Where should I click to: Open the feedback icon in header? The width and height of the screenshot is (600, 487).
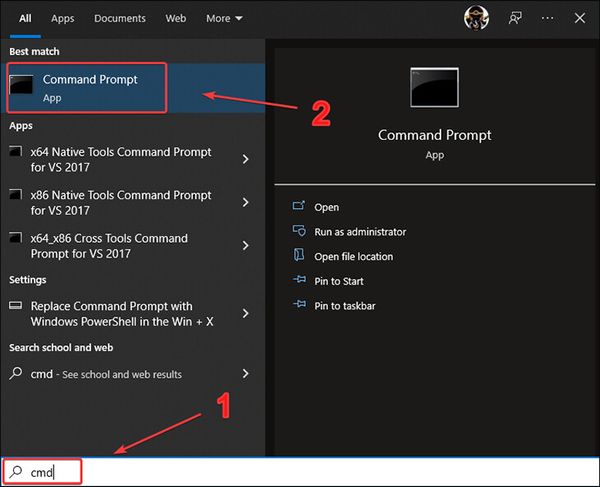(x=517, y=18)
